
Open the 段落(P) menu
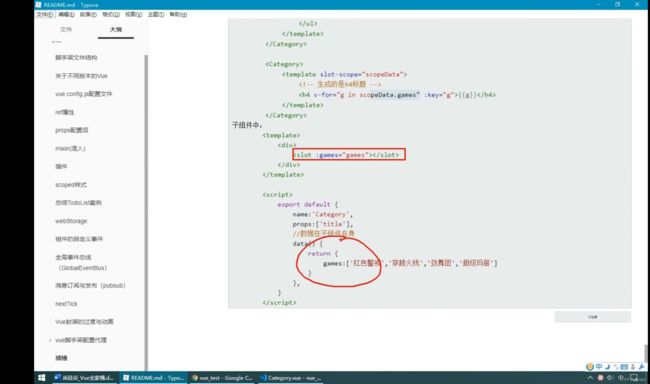88,15
